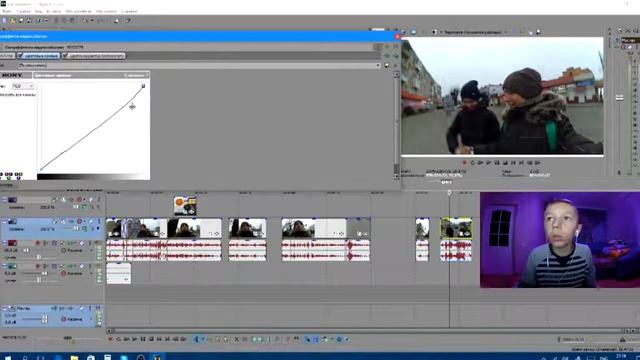The height and width of the screenshot is (360, 640).
Task: Click the stop button under the preview window
Action: tap(505, 163)
